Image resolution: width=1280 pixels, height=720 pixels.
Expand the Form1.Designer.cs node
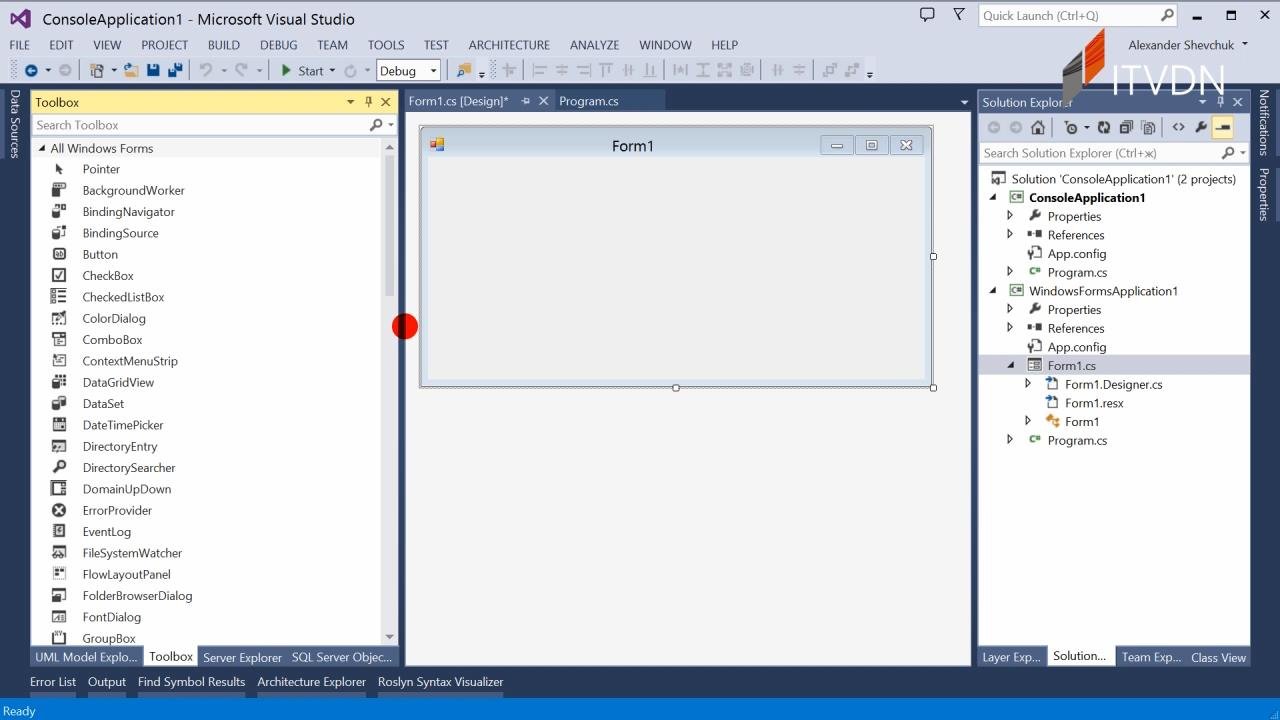click(x=1028, y=384)
